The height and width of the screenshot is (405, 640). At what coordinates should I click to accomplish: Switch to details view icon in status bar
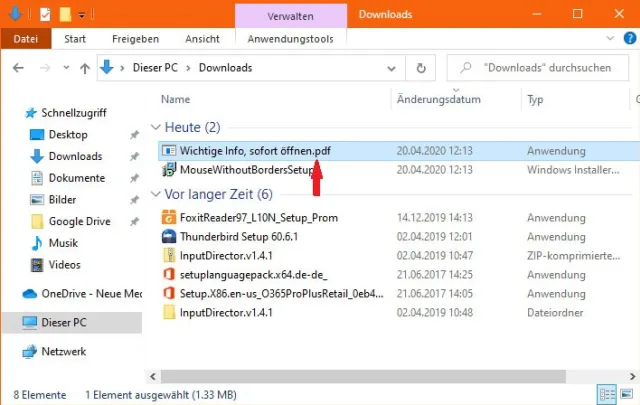[x=607, y=394]
